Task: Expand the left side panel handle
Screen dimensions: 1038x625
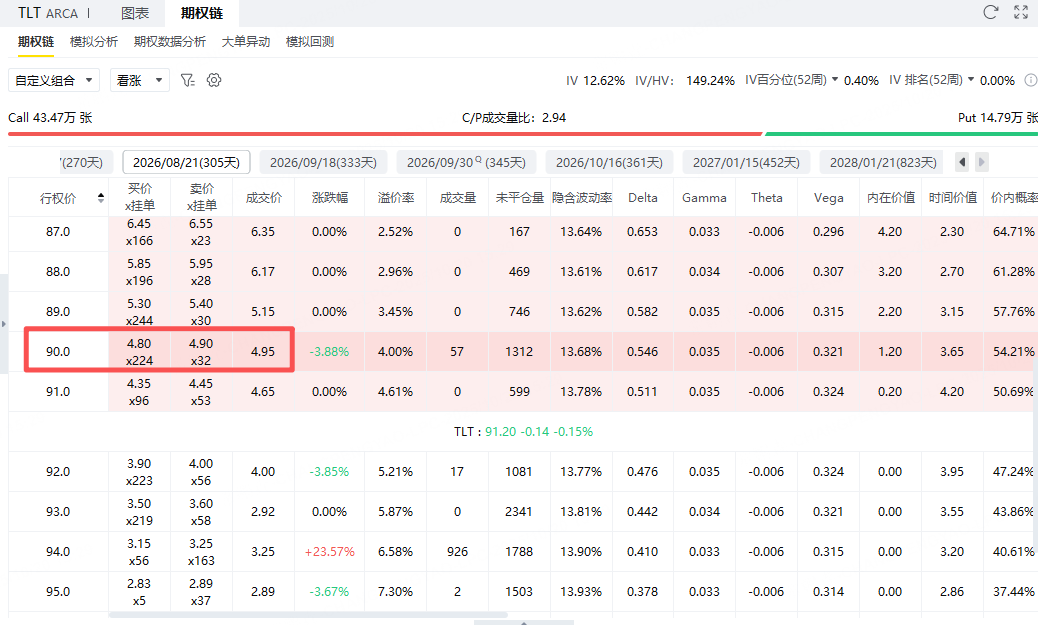Action: pyautogui.click(x=3, y=324)
